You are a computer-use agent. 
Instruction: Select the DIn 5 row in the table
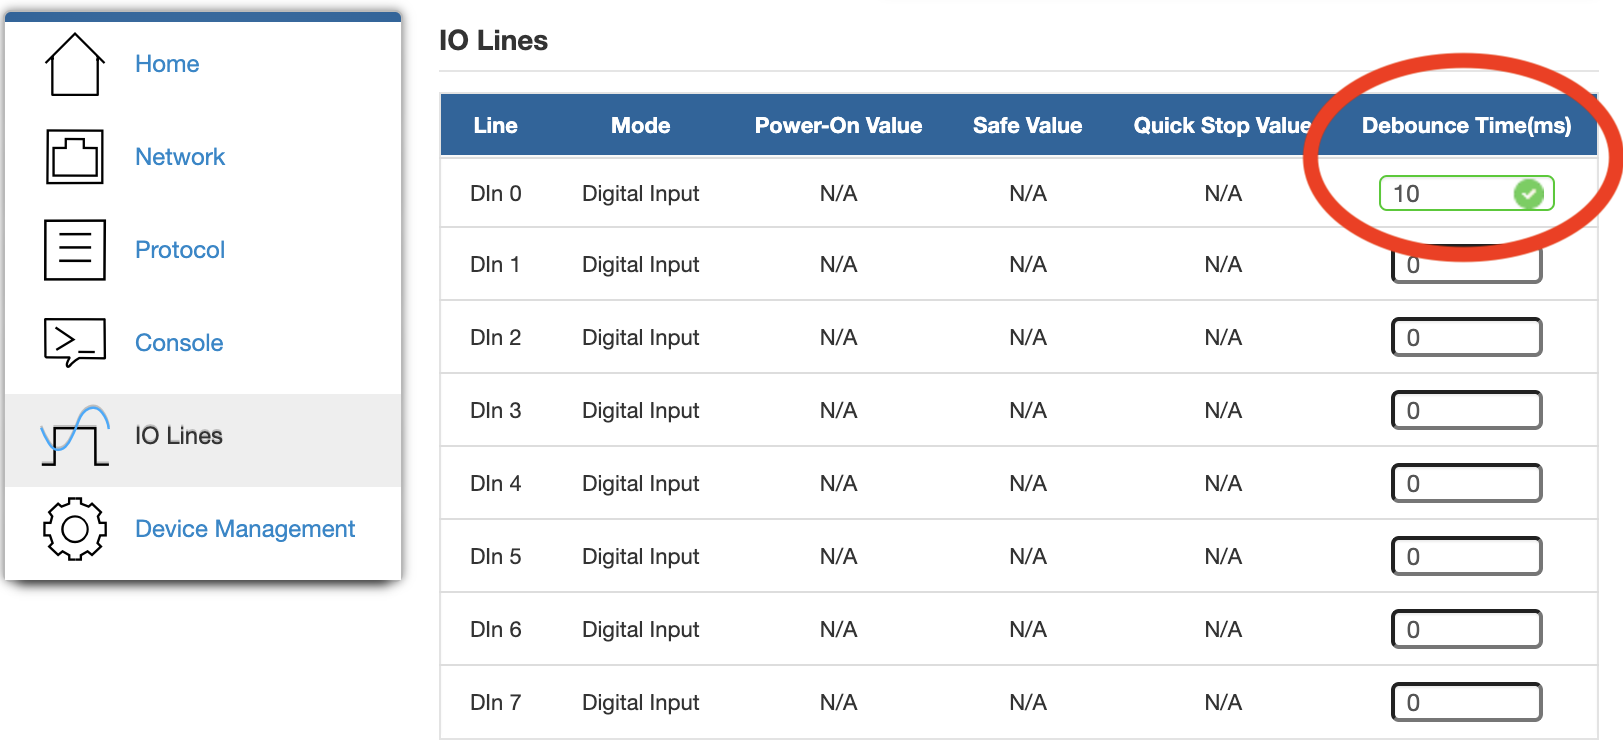tap(900, 556)
